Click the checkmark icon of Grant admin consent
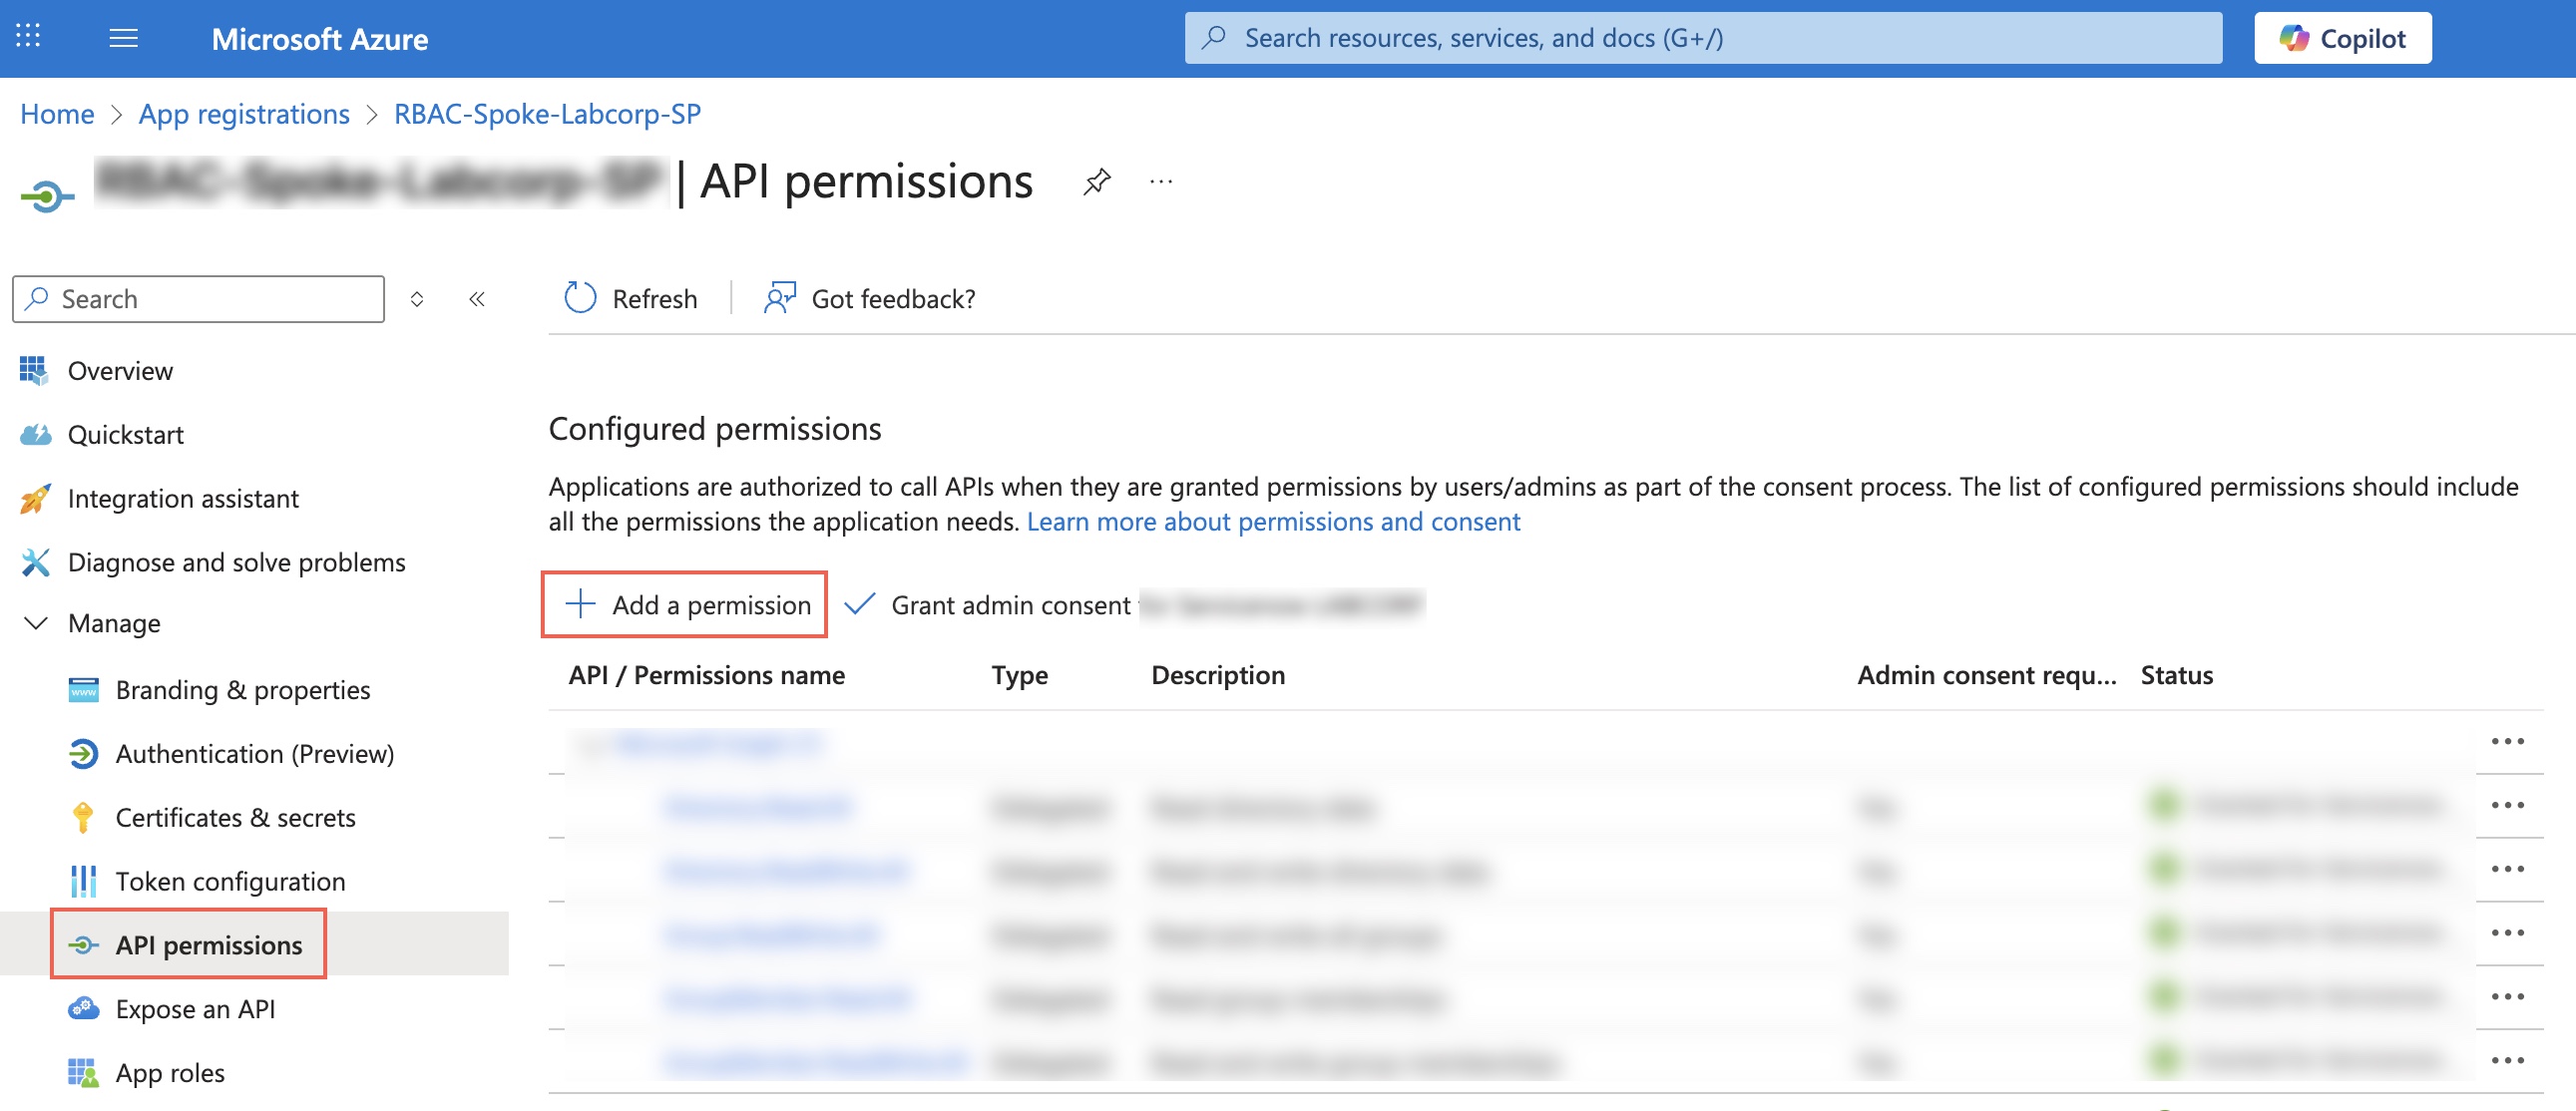Image resolution: width=2576 pixels, height=1111 pixels. click(860, 604)
